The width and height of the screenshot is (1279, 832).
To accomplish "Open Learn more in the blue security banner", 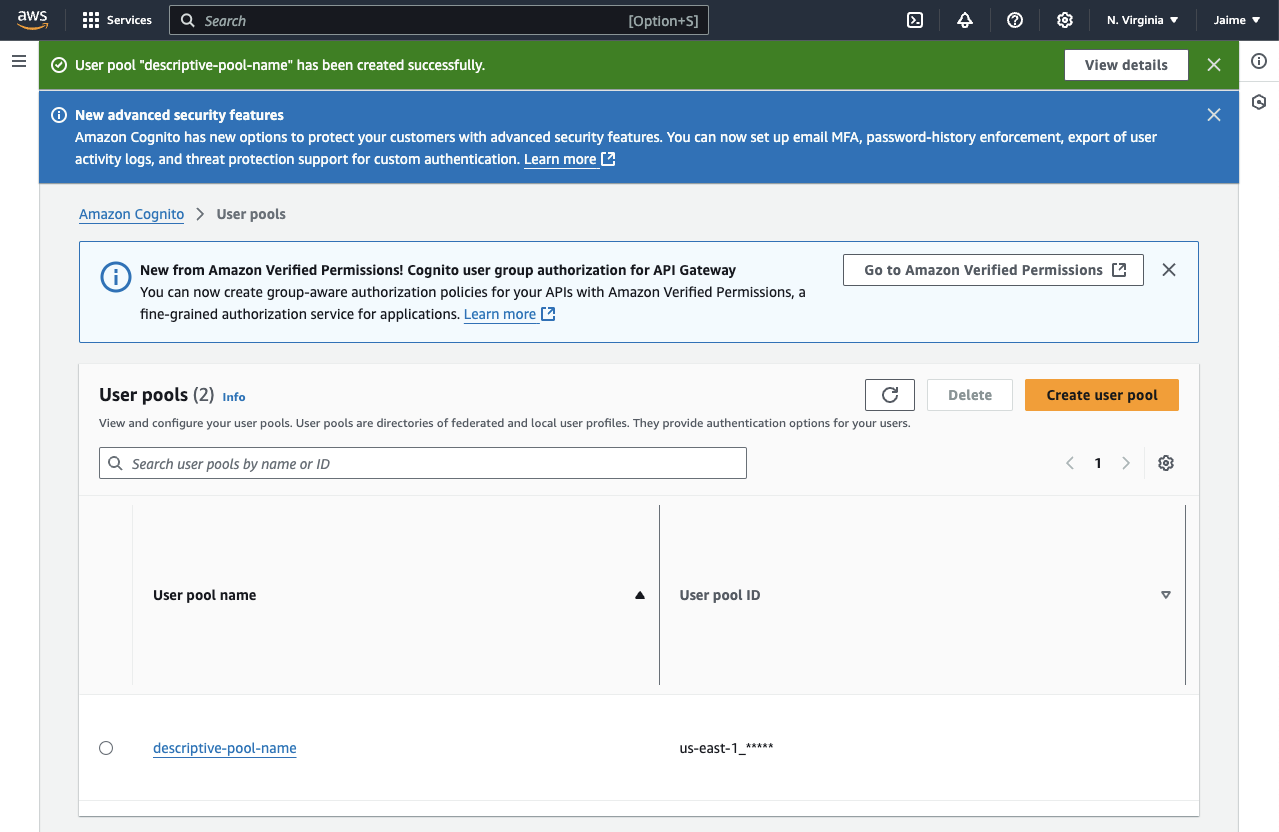I will (x=569, y=159).
